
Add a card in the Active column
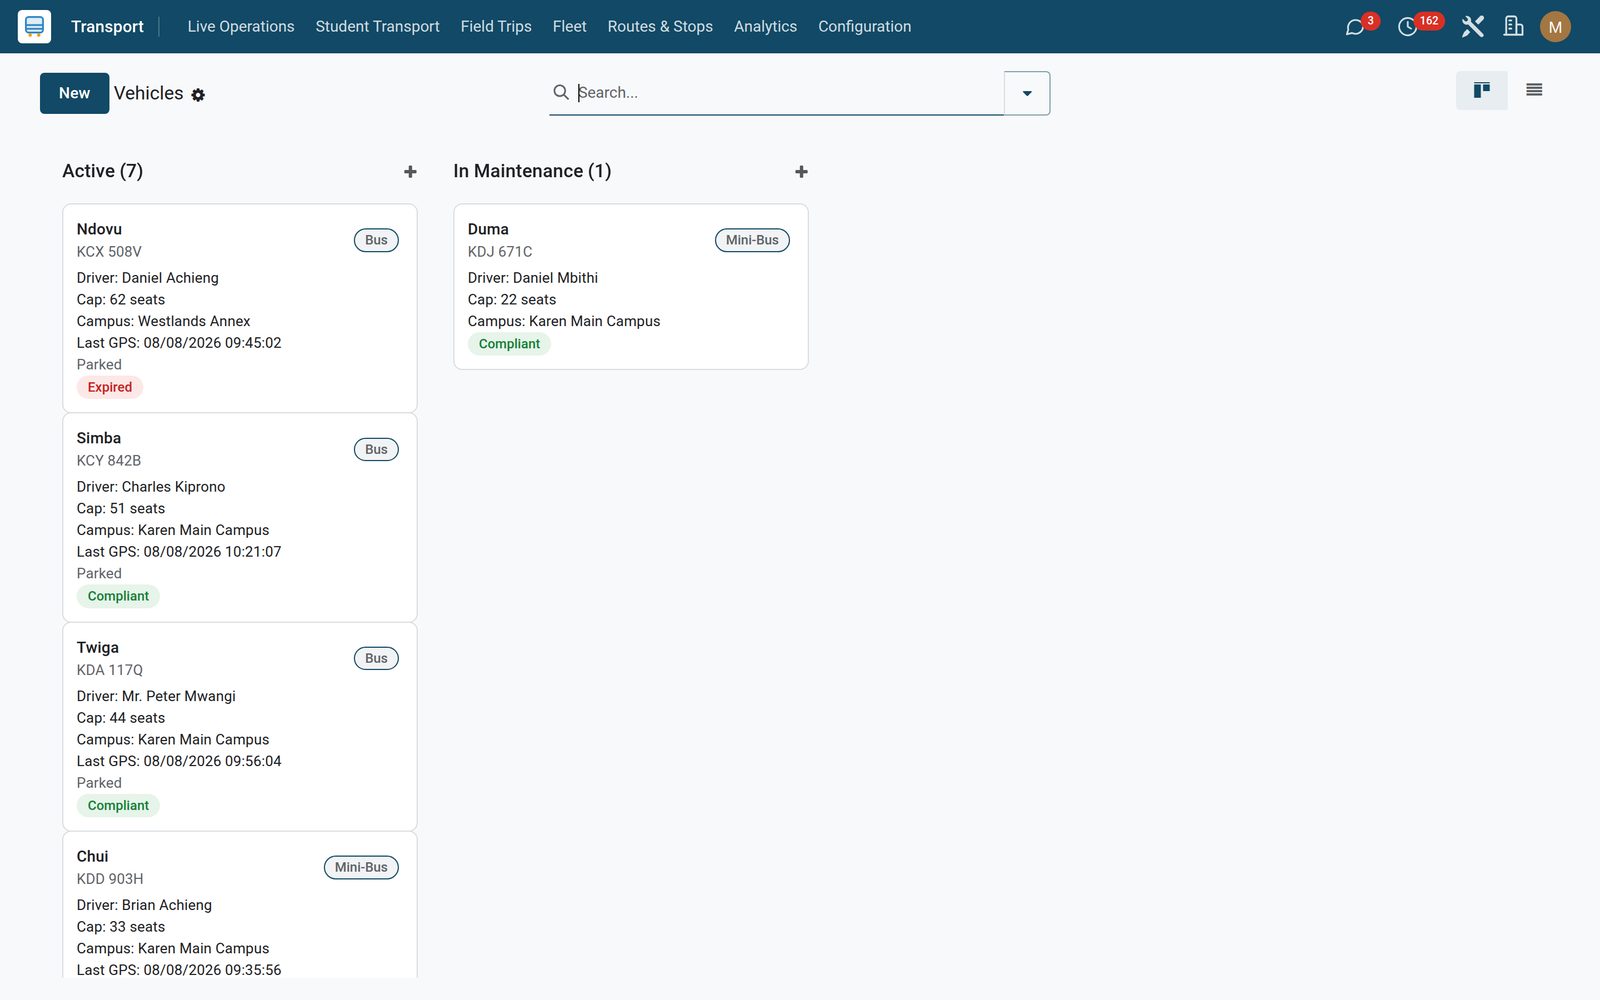410,172
